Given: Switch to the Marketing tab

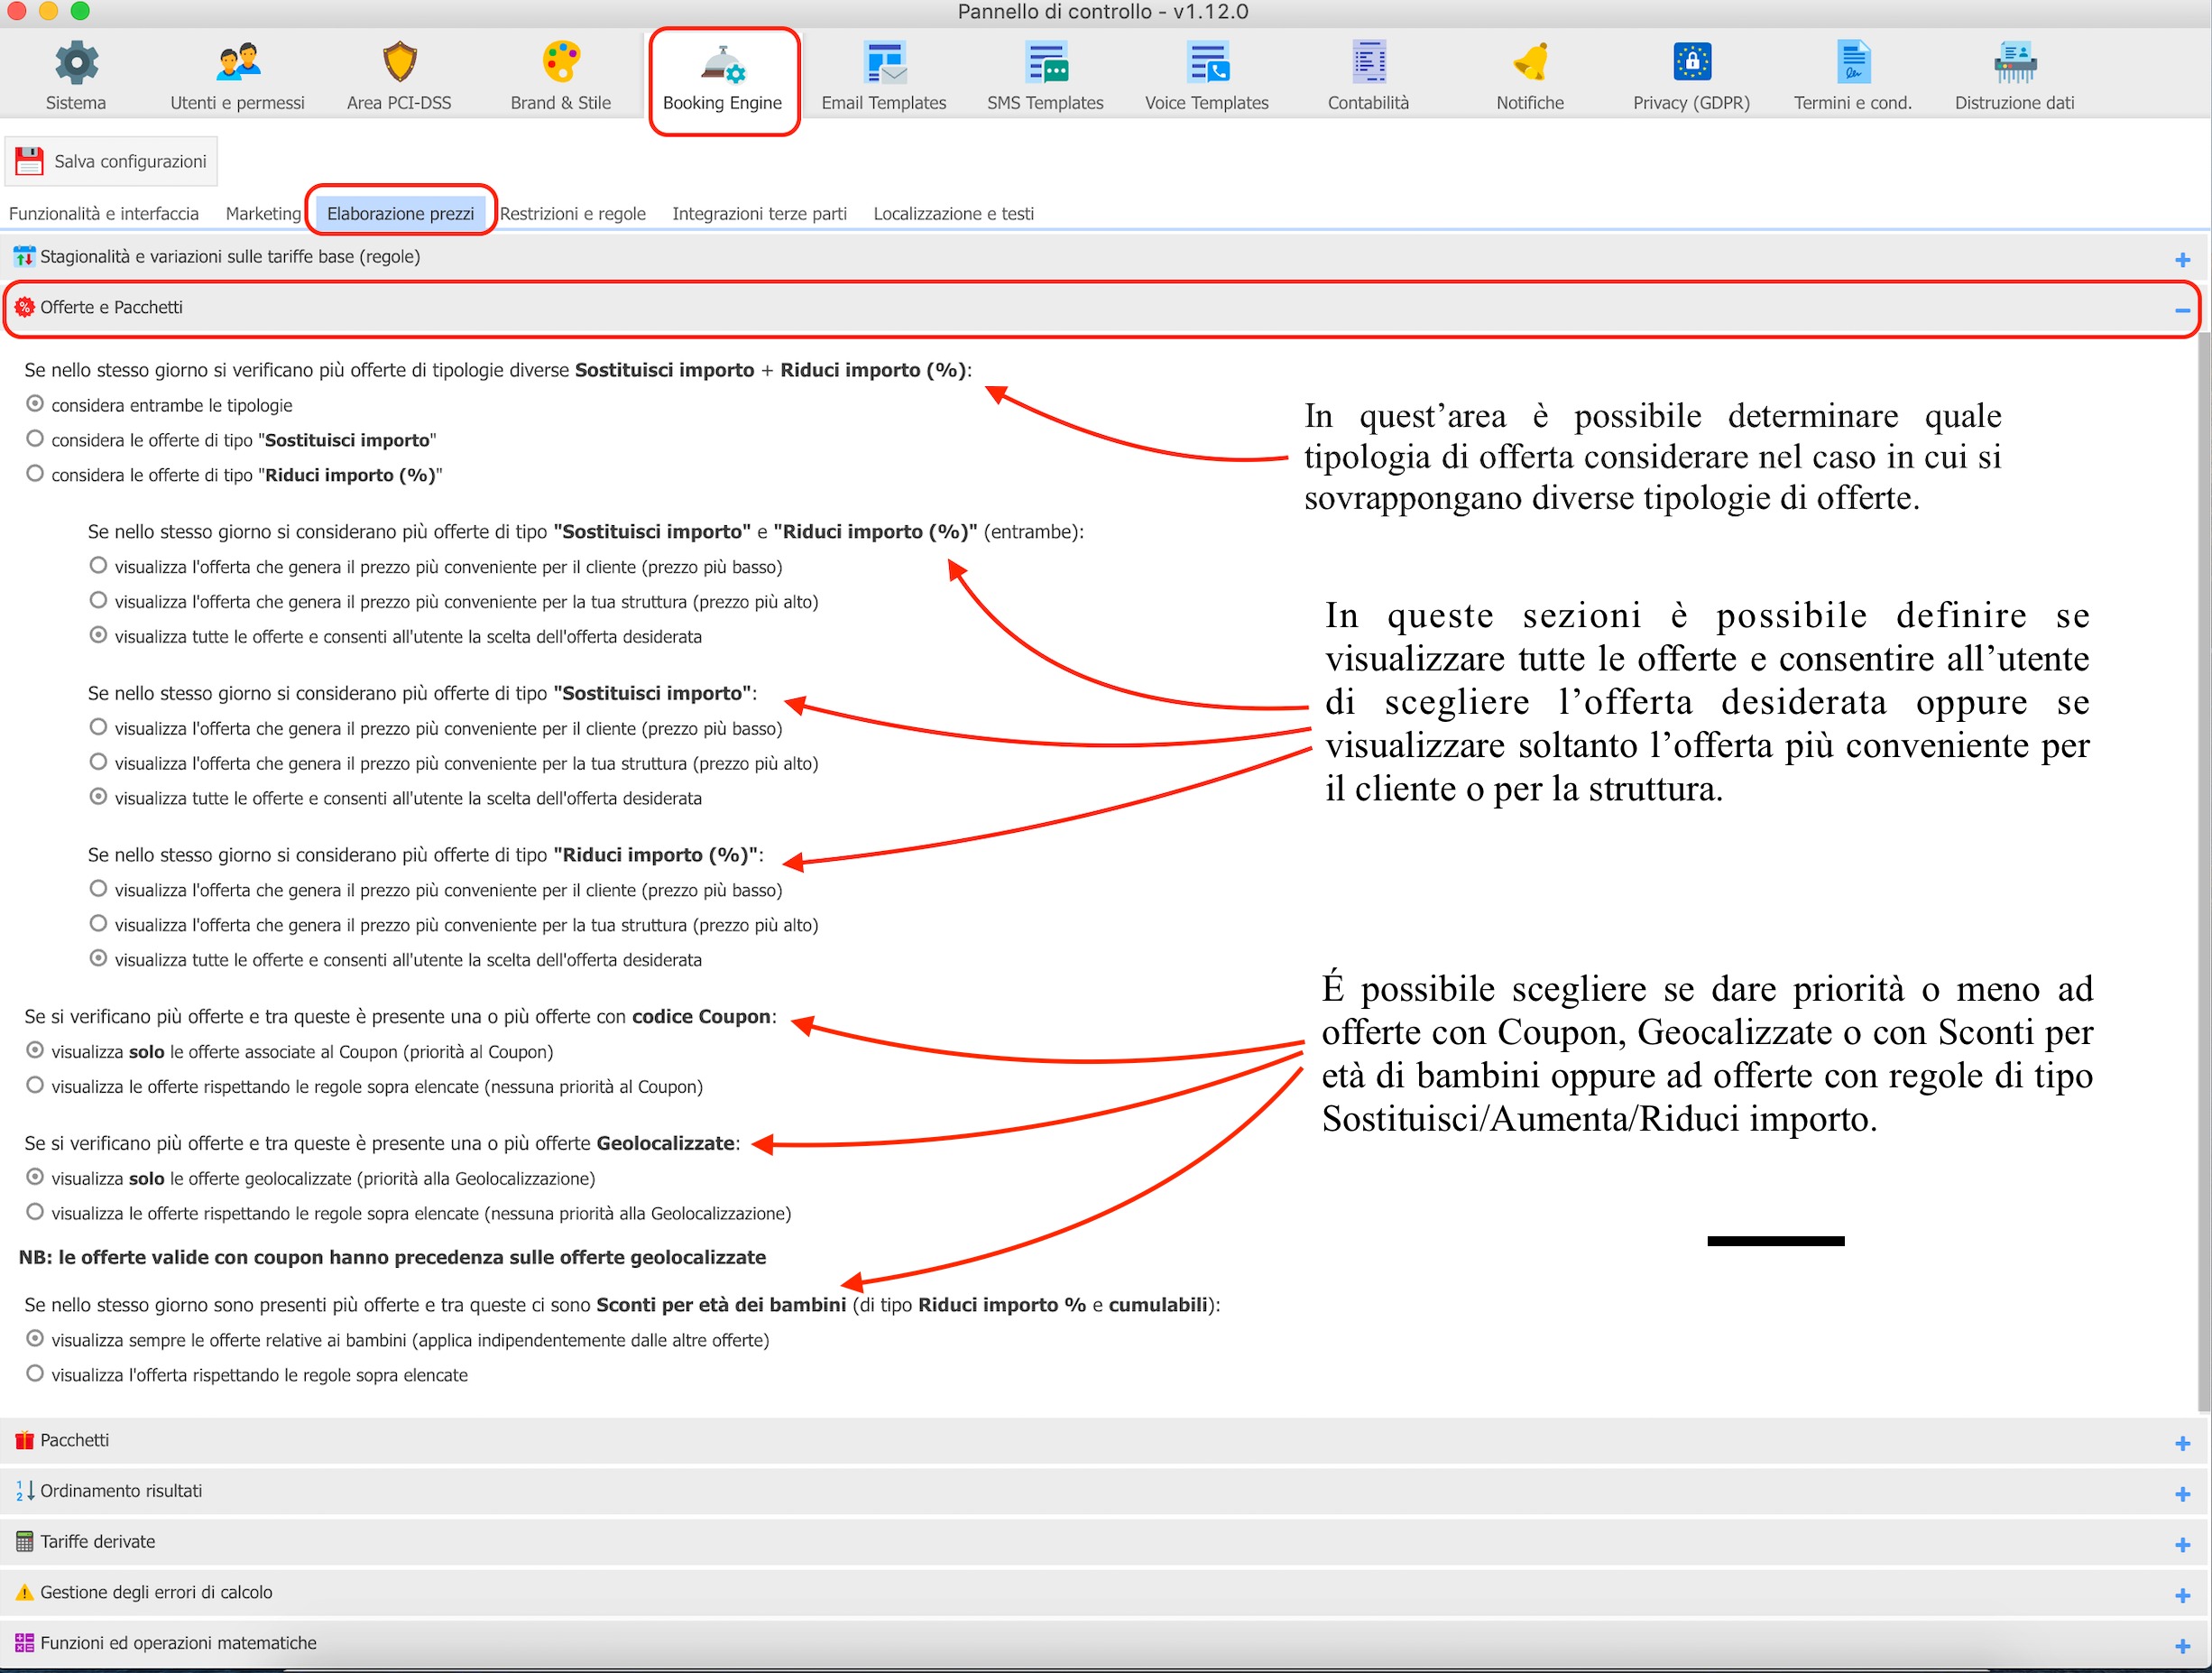Looking at the screenshot, I should [x=263, y=214].
